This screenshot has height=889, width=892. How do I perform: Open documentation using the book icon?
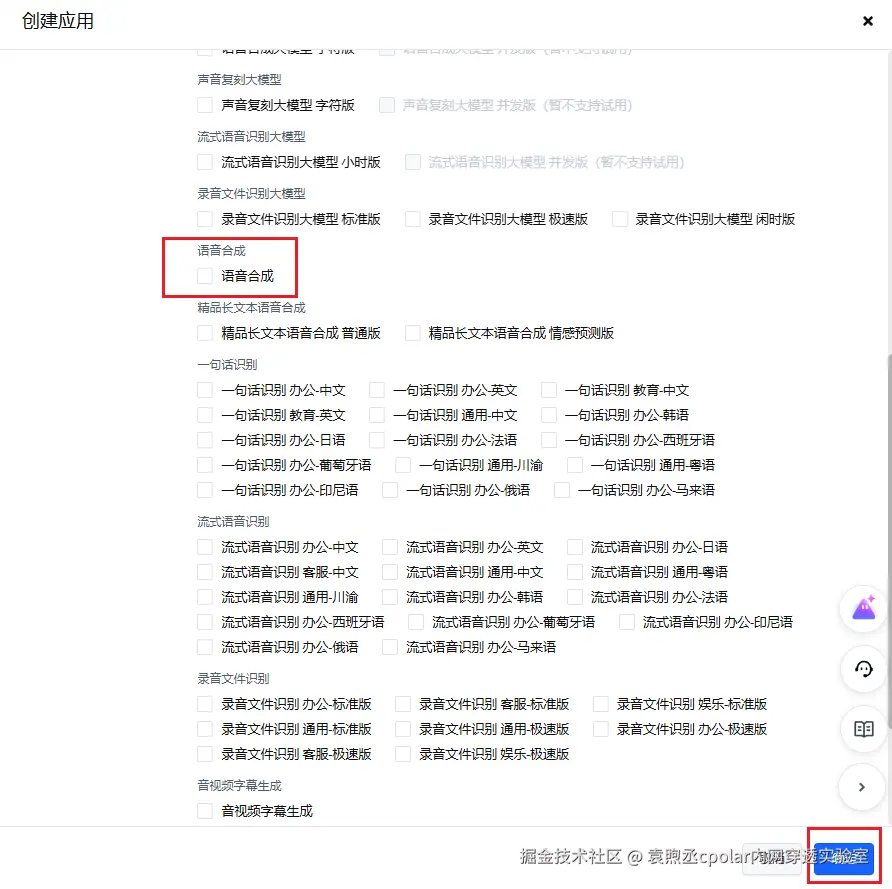862,730
